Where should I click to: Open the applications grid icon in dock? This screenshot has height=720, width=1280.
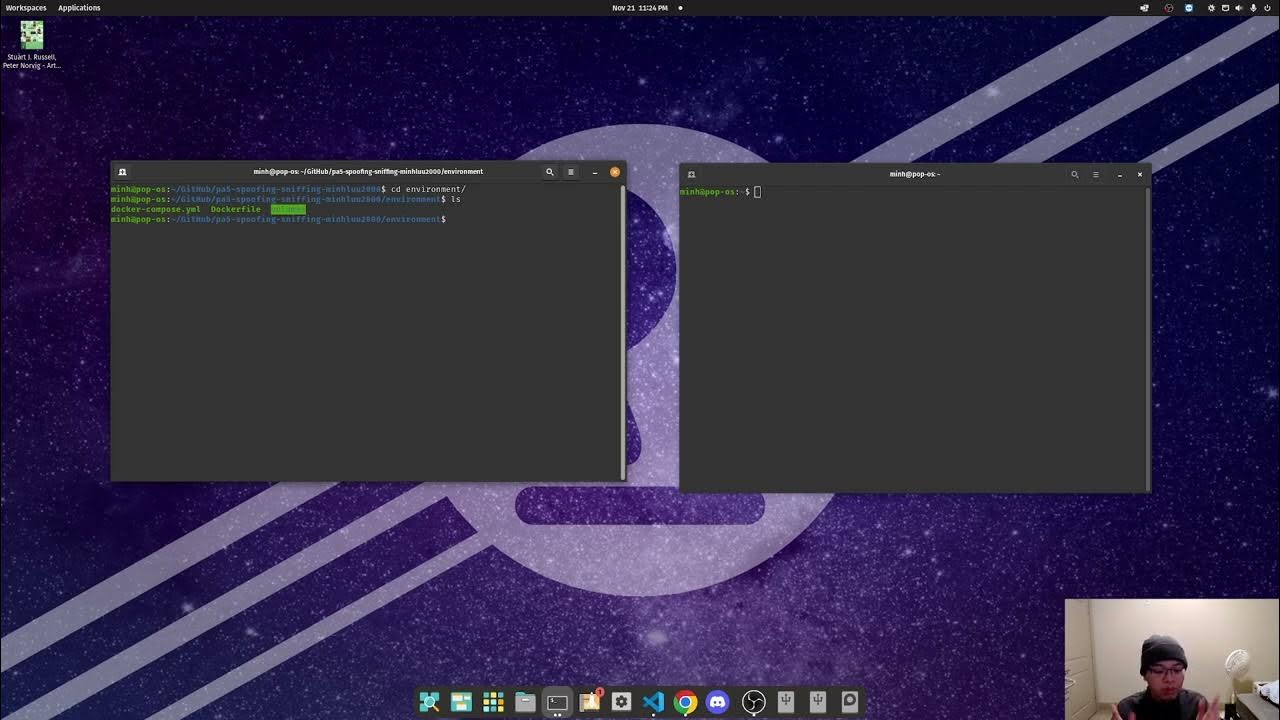pyautogui.click(x=493, y=702)
